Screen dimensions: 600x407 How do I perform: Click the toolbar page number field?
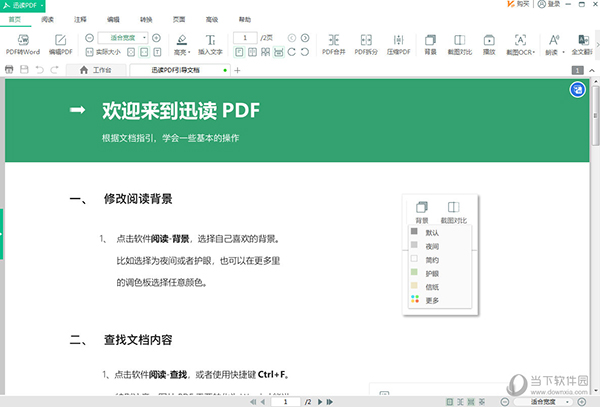pyautogui.click(x=245, y=38)
